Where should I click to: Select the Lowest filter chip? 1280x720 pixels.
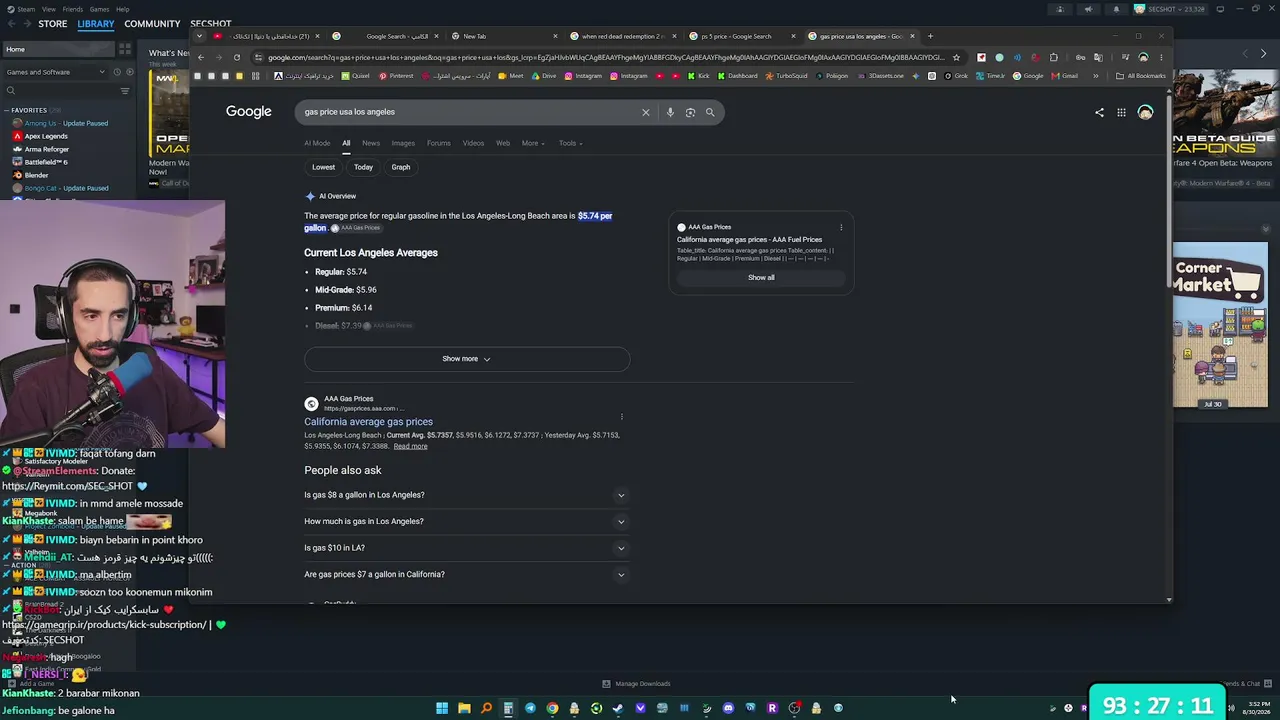click(323, 167)
